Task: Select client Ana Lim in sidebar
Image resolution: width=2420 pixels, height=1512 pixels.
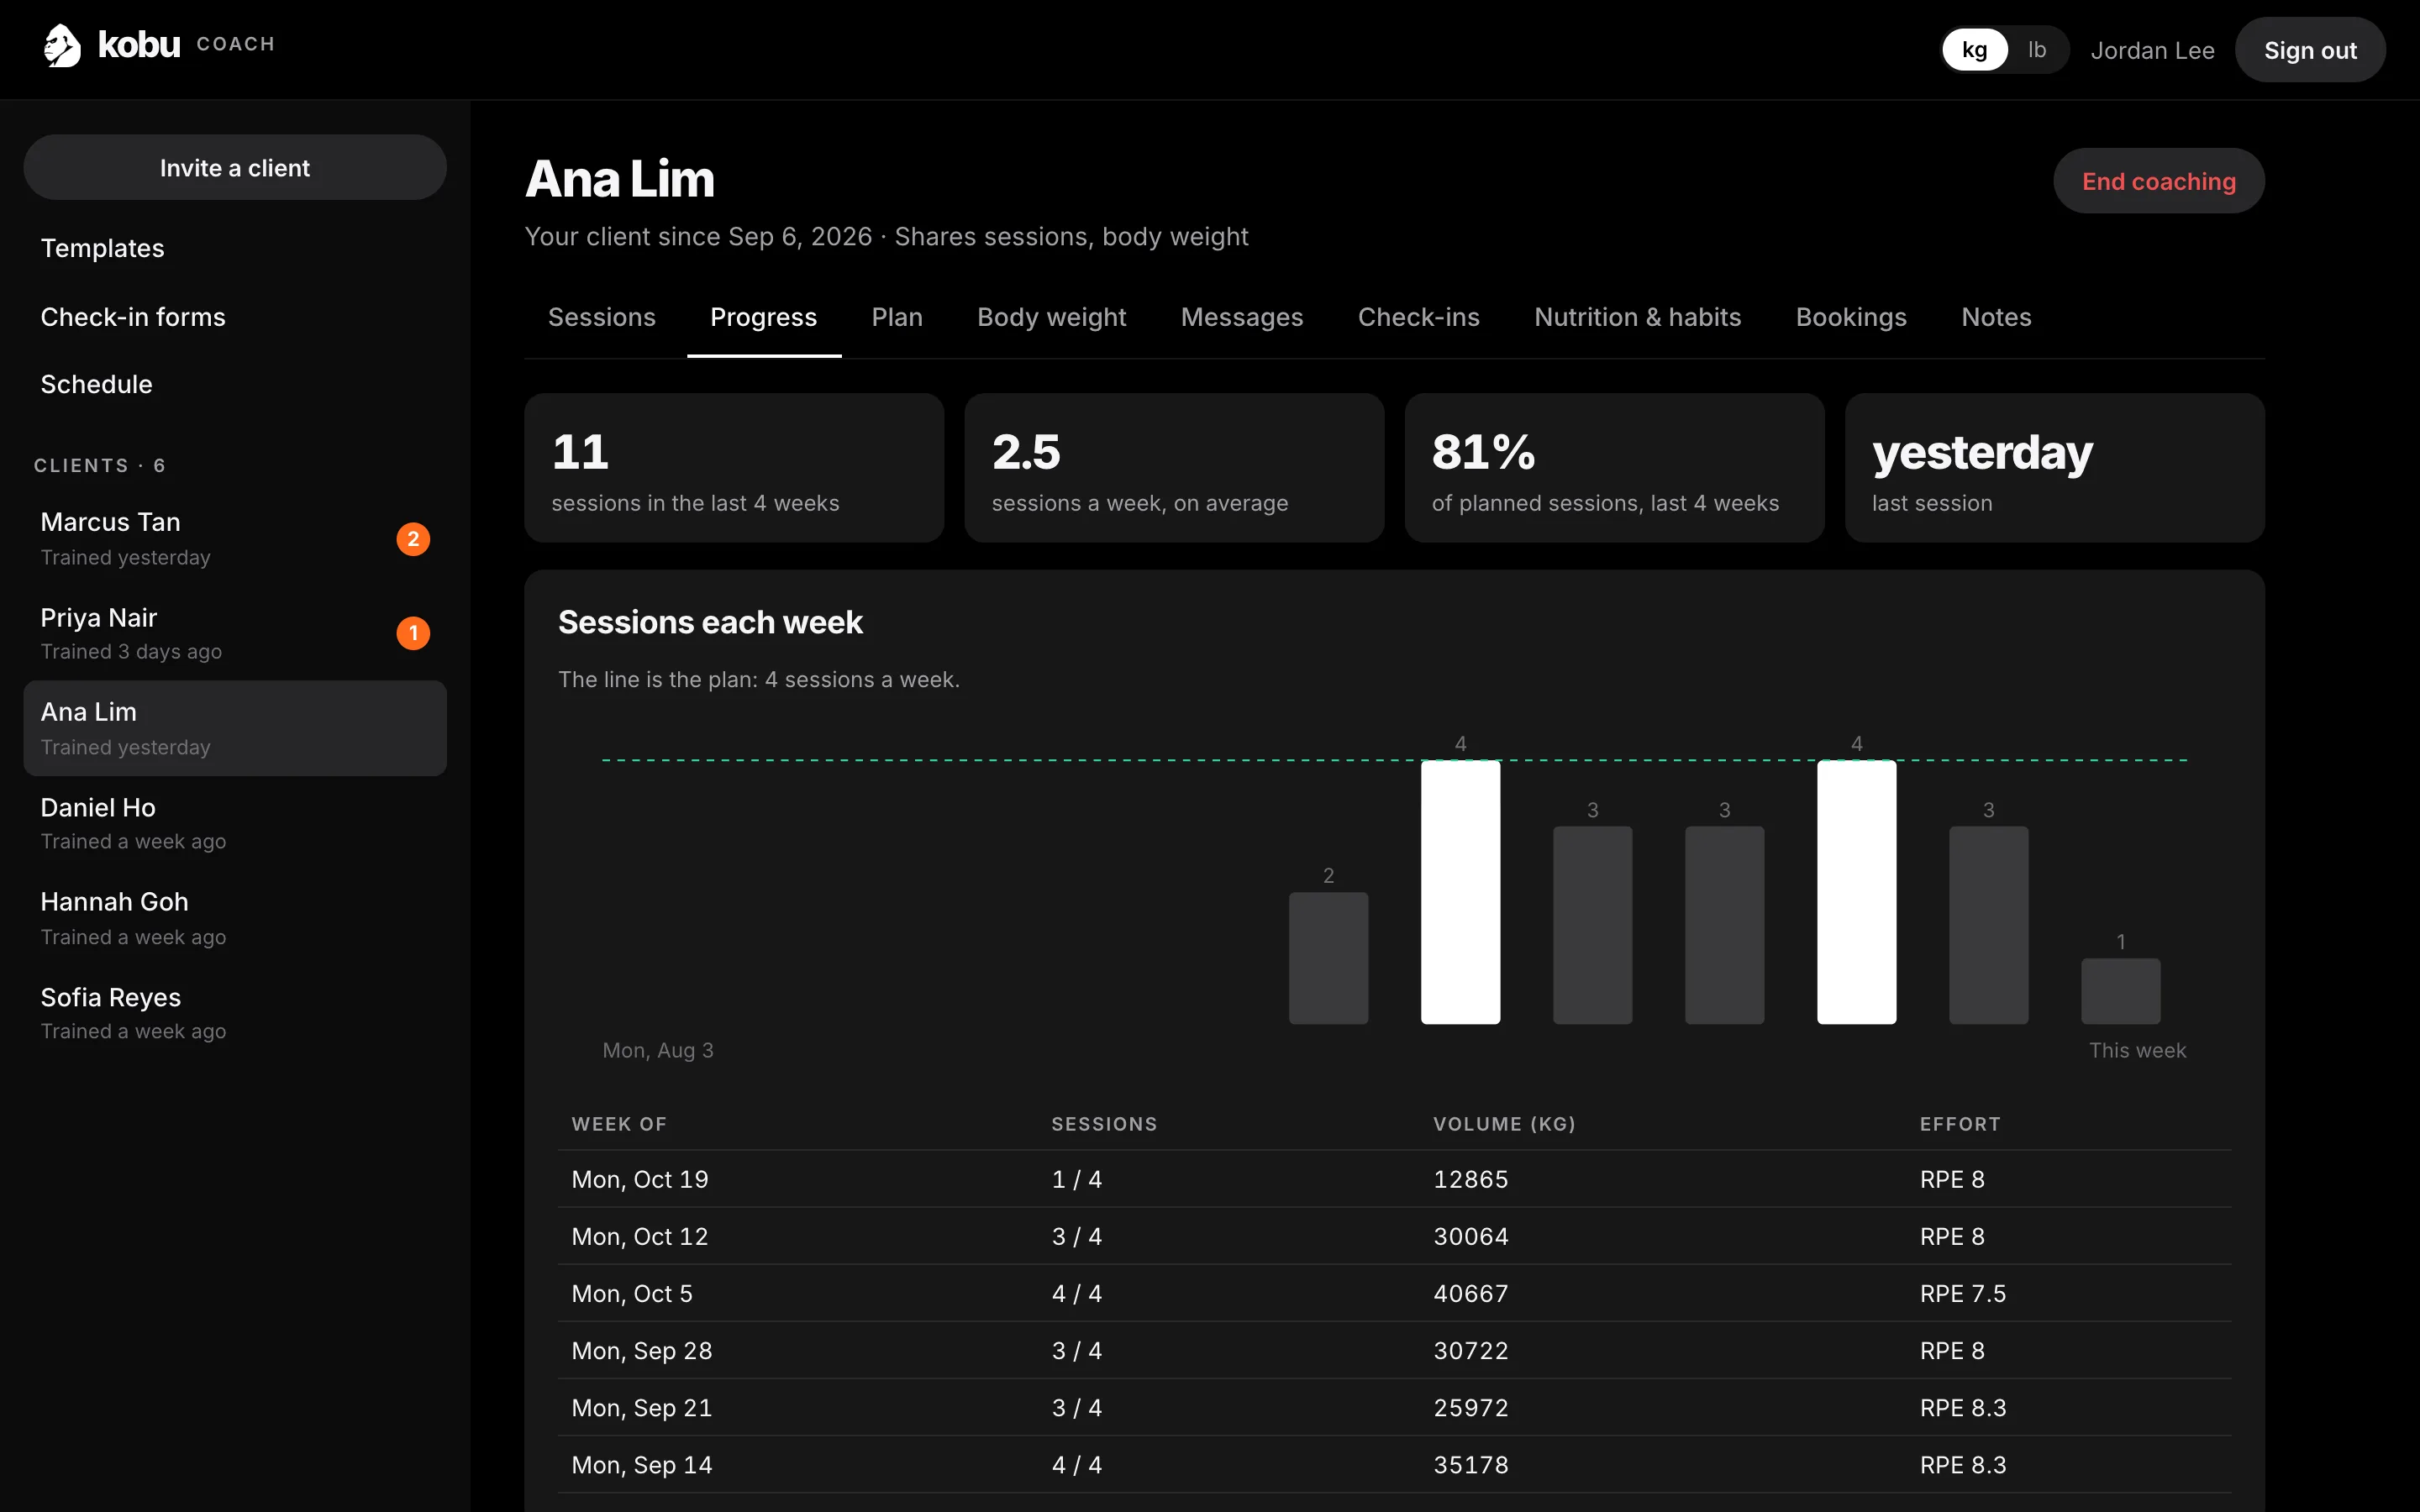Action: 235,728
